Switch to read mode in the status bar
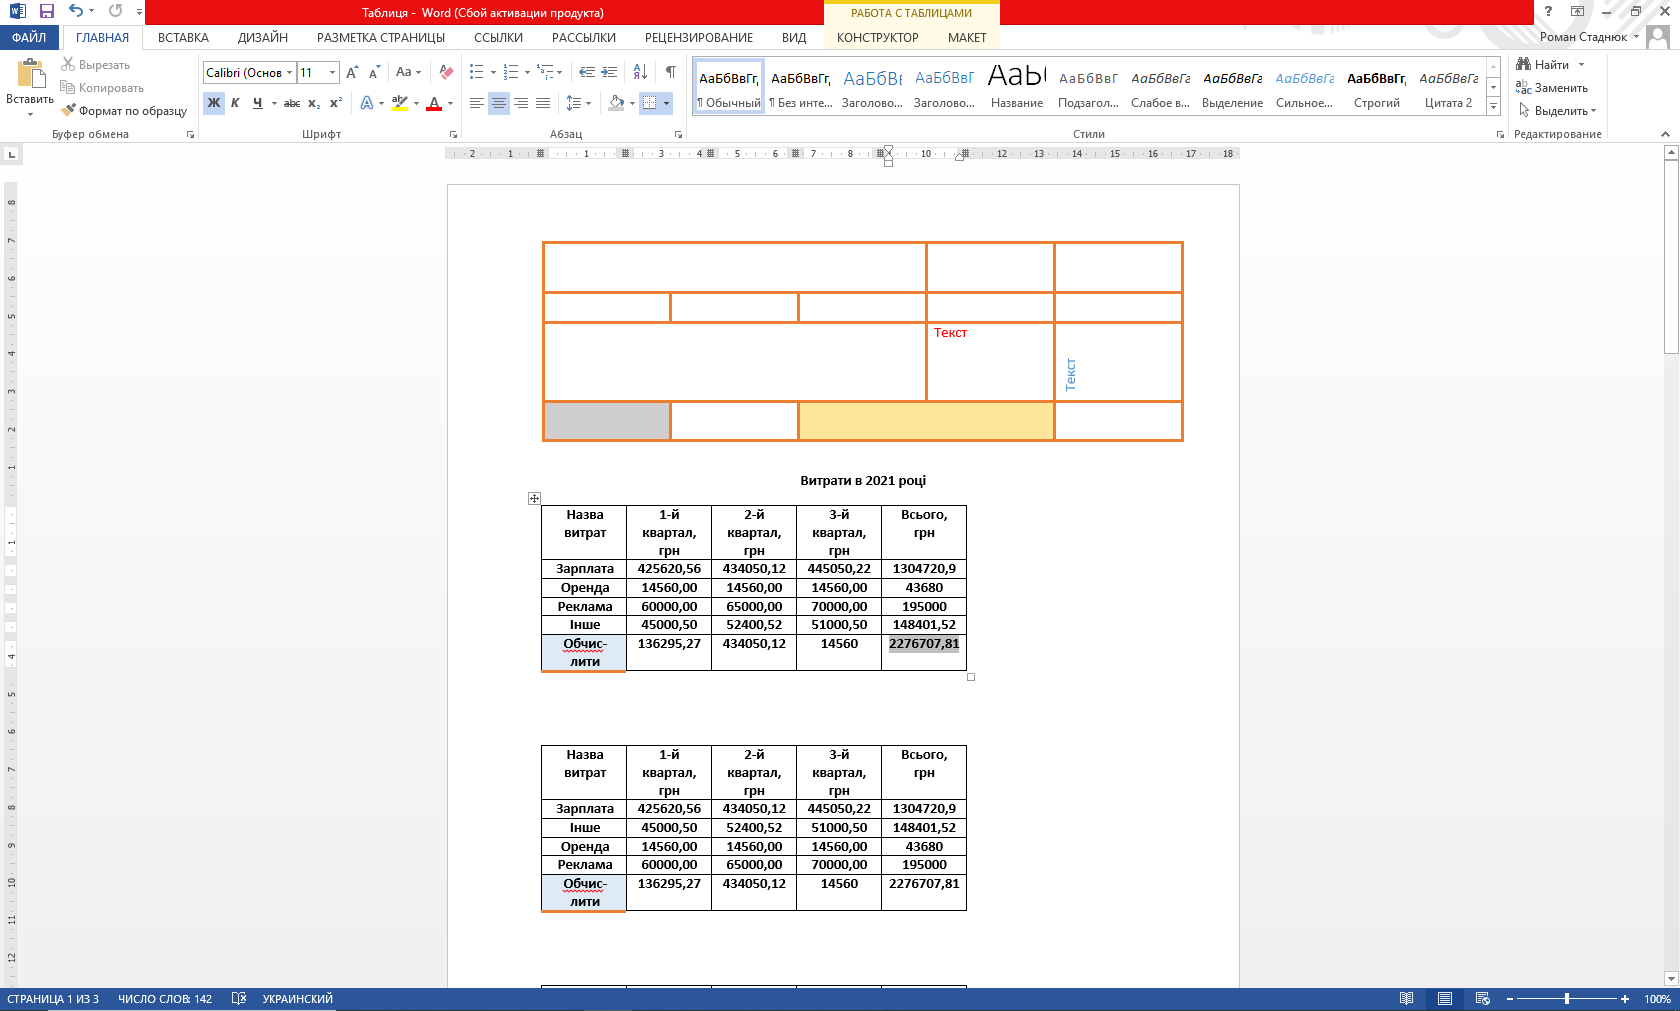The image size is (1680, 1011). tap(1407, 999)
